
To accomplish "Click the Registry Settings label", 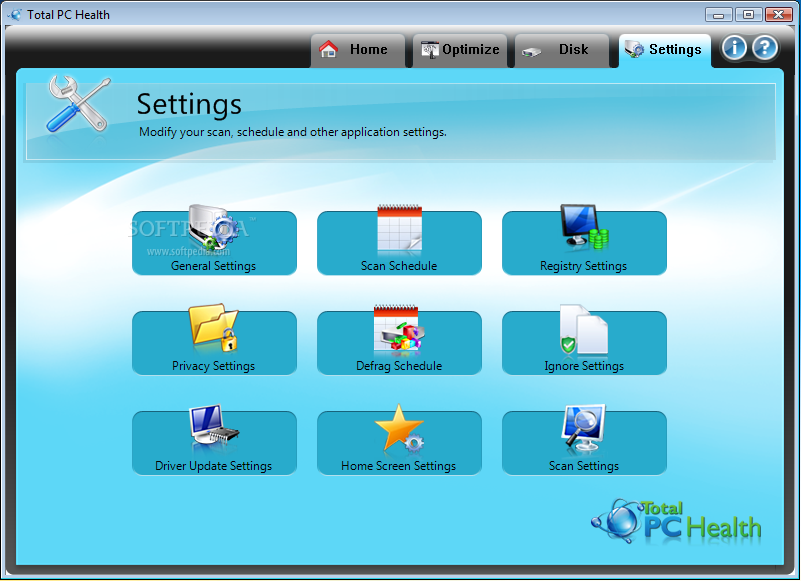I will (583, 266).
